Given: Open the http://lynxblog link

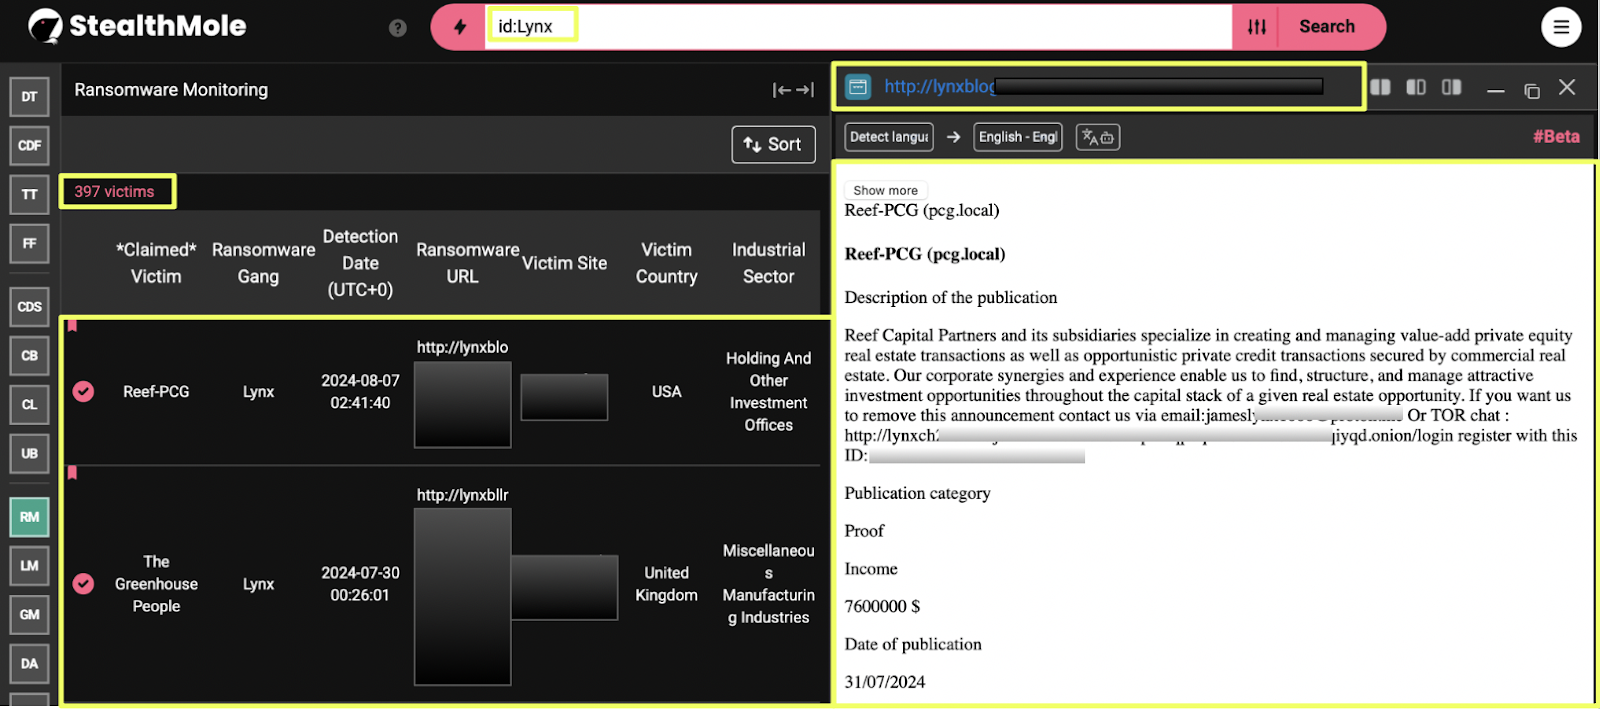Looking at the screenshot, I should pyautogui.click(x=939, y=87).
